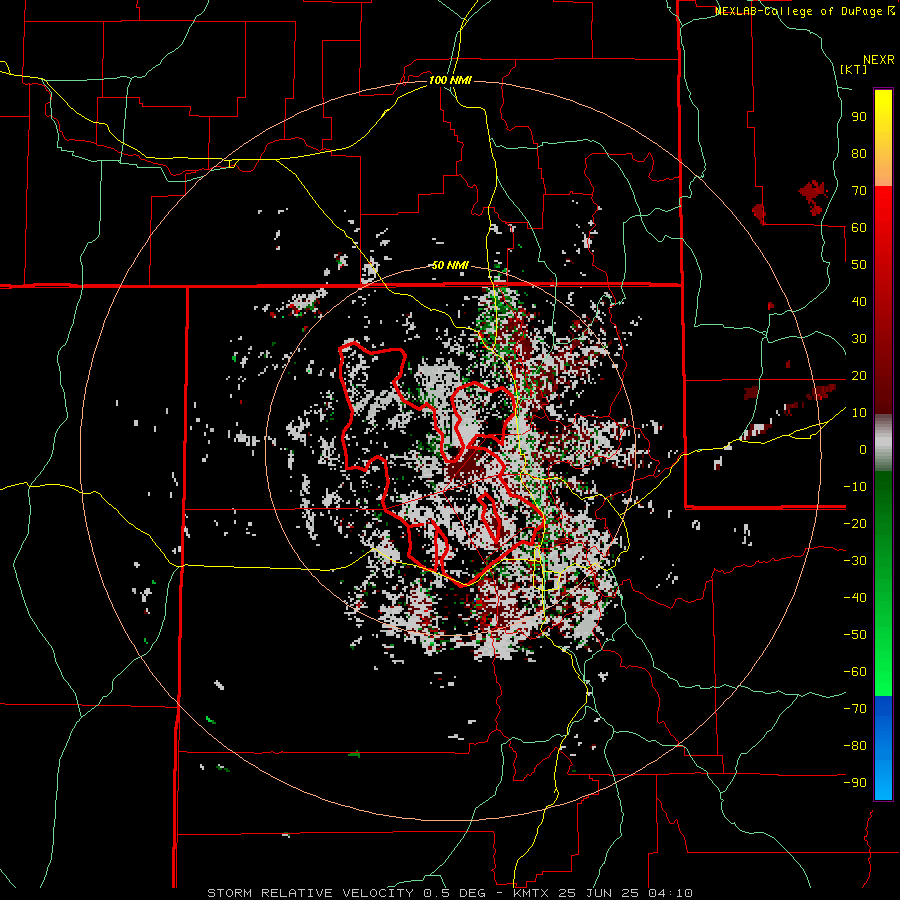Viewport: 900px width, 900px height.
Task: Select the -40 value on the velocity scale
Action: (x=855, y=598)
